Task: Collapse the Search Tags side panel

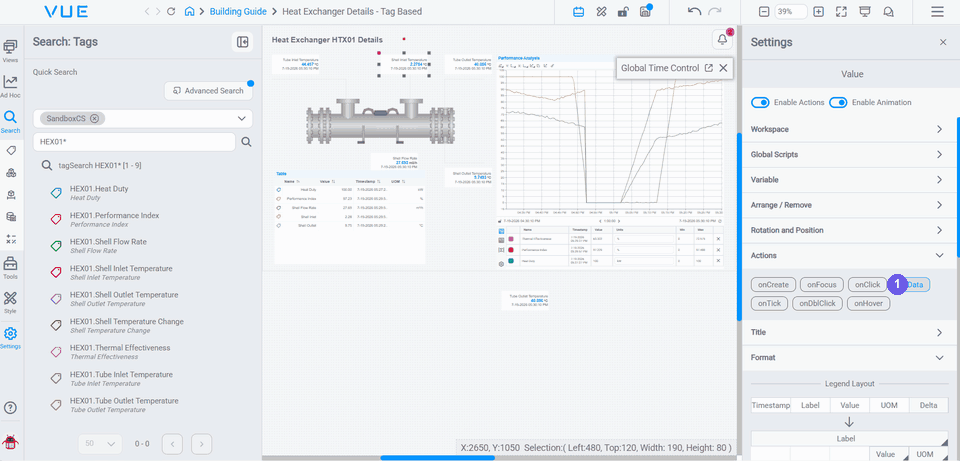Action: tap(242, 42)
